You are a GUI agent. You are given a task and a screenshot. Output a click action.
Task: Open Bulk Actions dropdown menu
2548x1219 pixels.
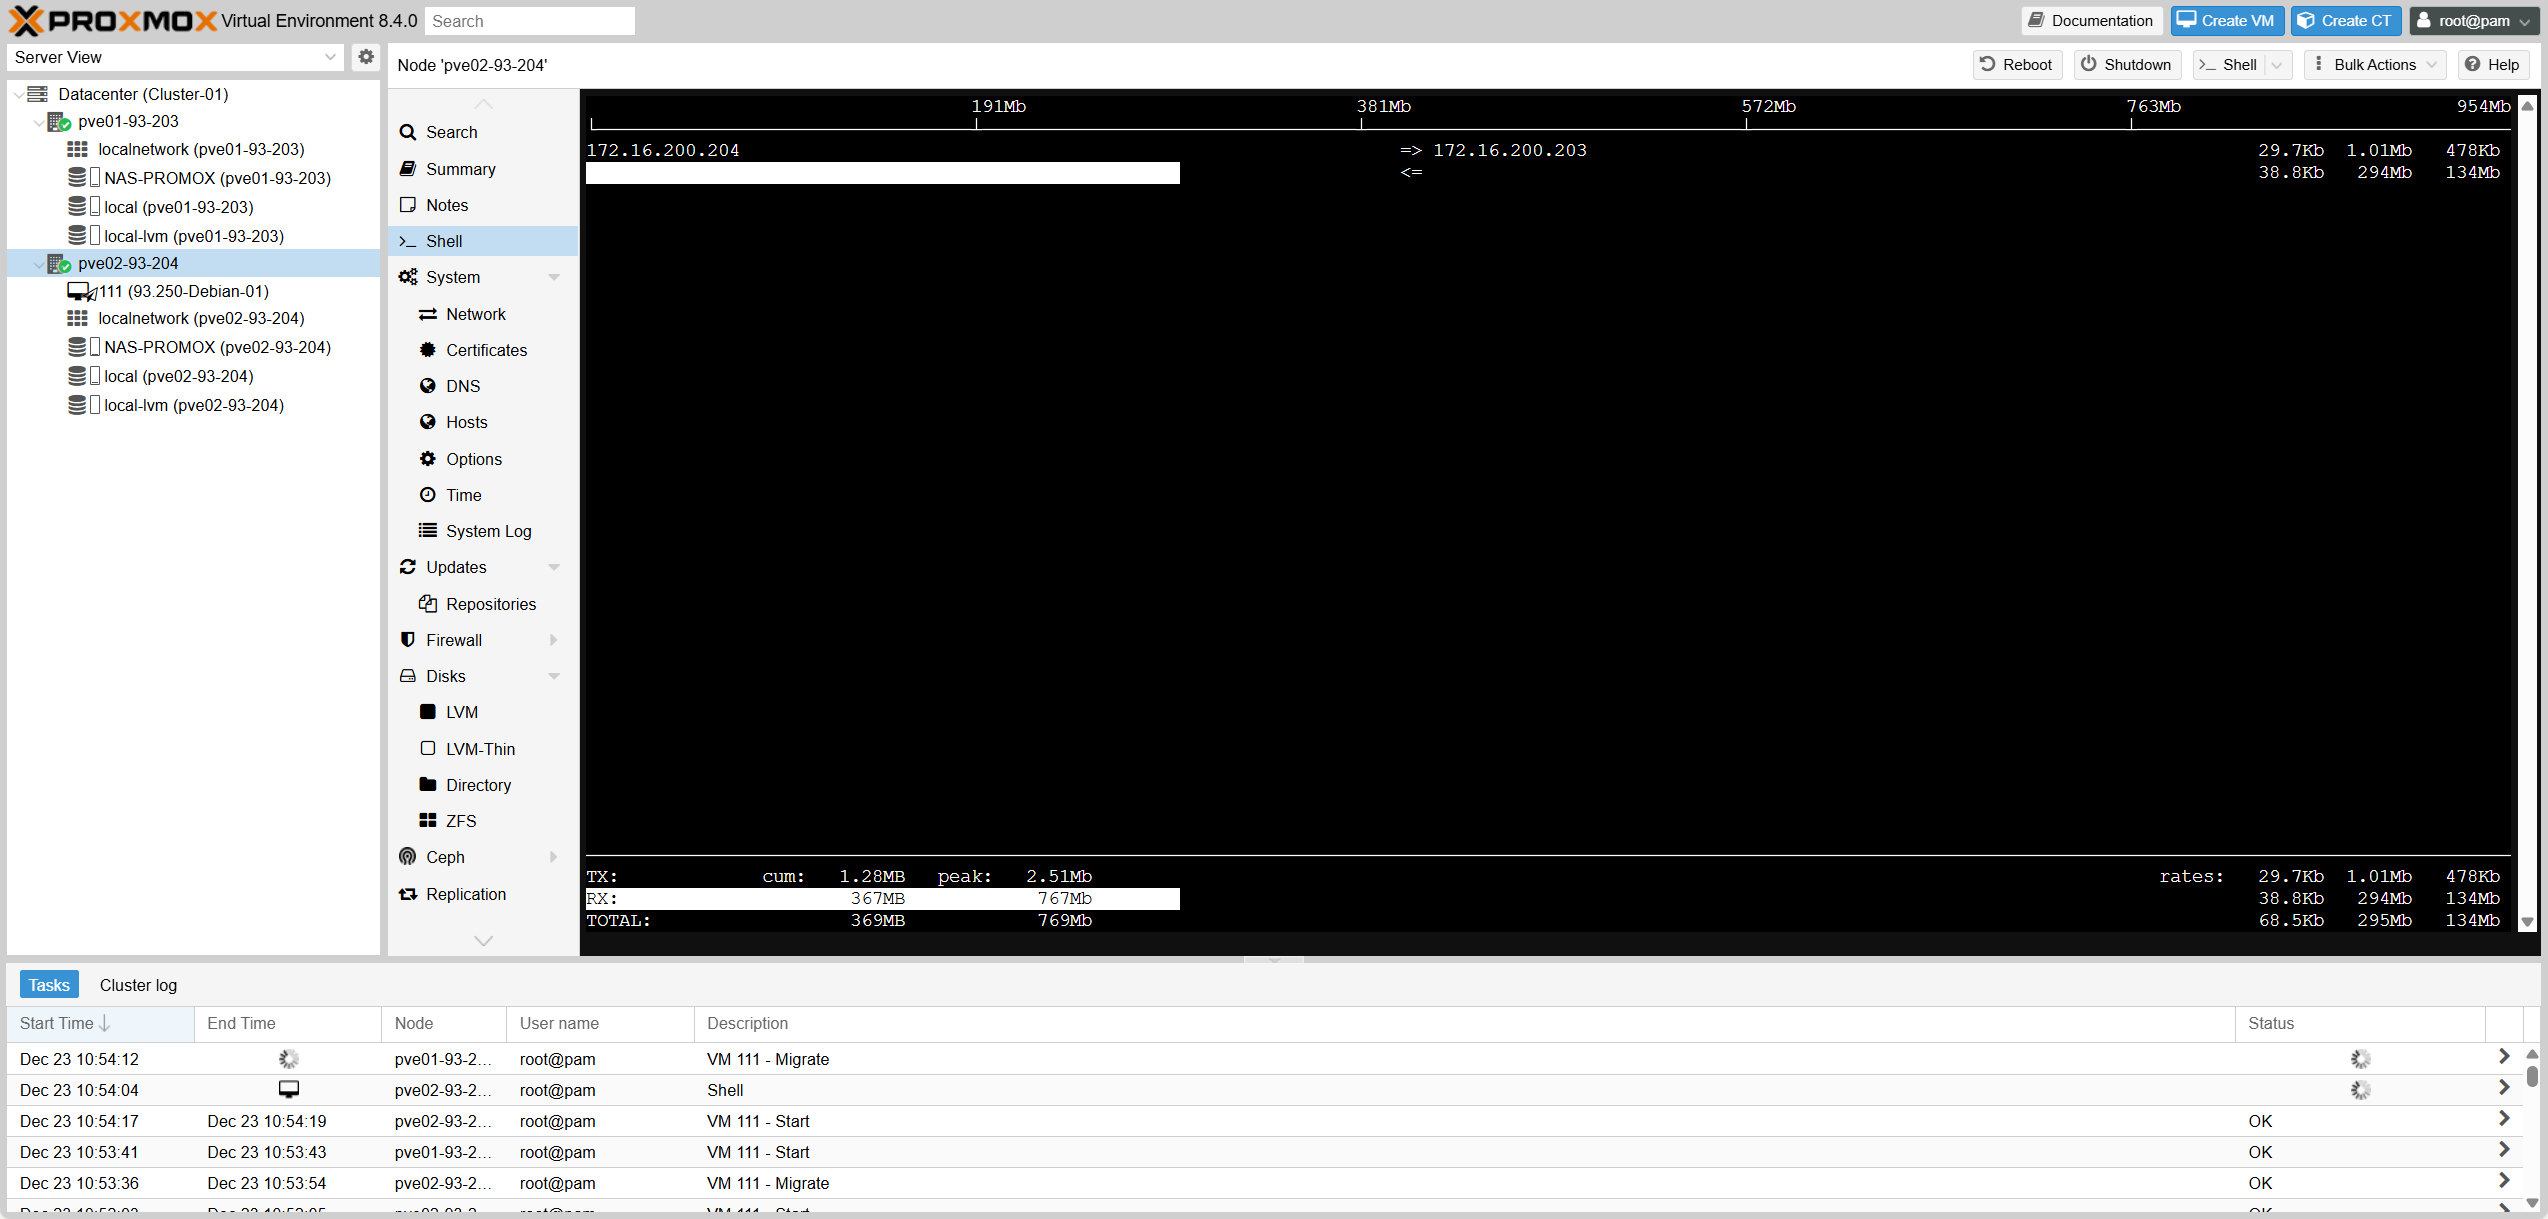(2375, 65)
